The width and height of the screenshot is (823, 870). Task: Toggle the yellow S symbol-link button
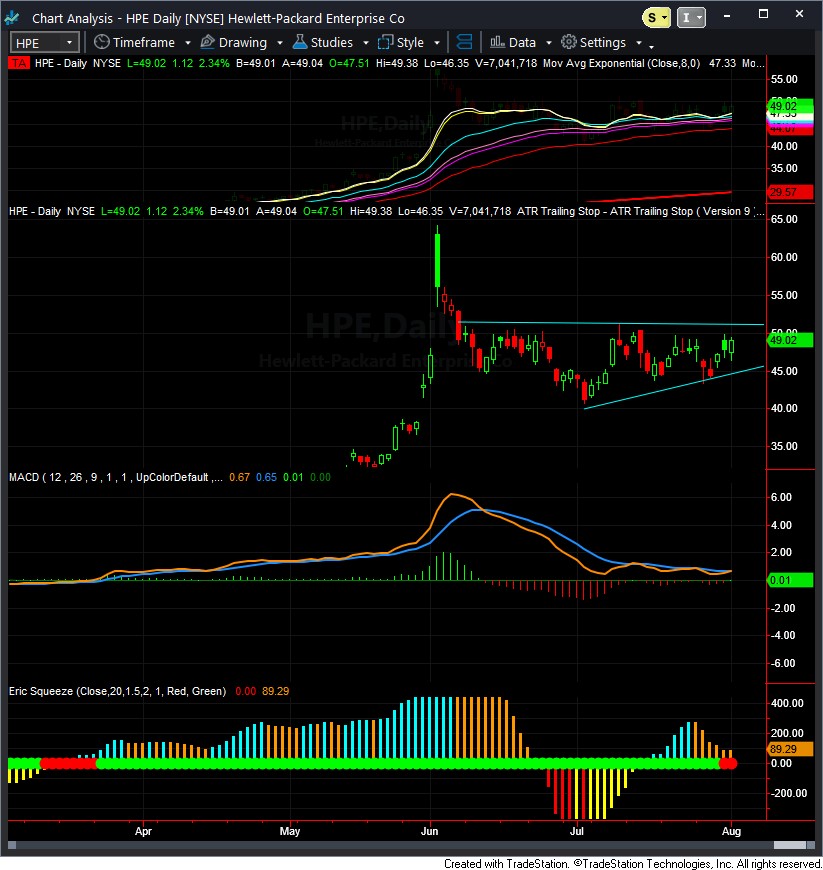coord(657,18)
